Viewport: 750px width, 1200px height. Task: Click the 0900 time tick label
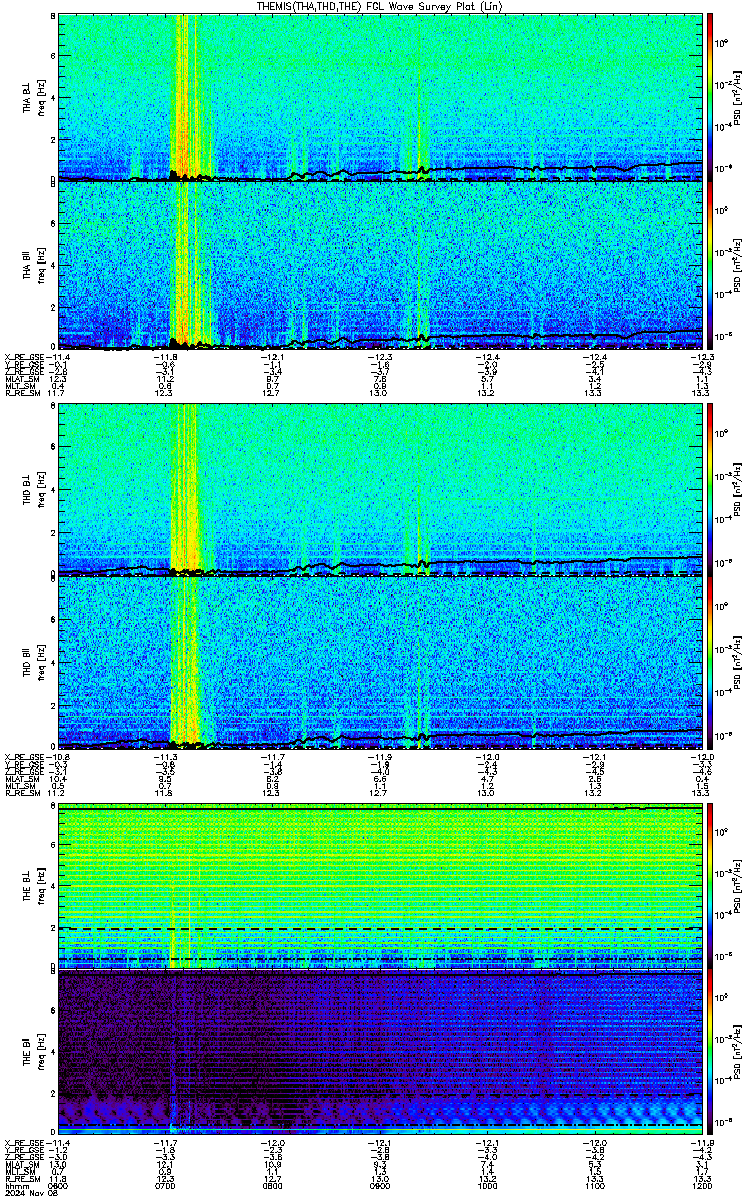(380, 1186)
